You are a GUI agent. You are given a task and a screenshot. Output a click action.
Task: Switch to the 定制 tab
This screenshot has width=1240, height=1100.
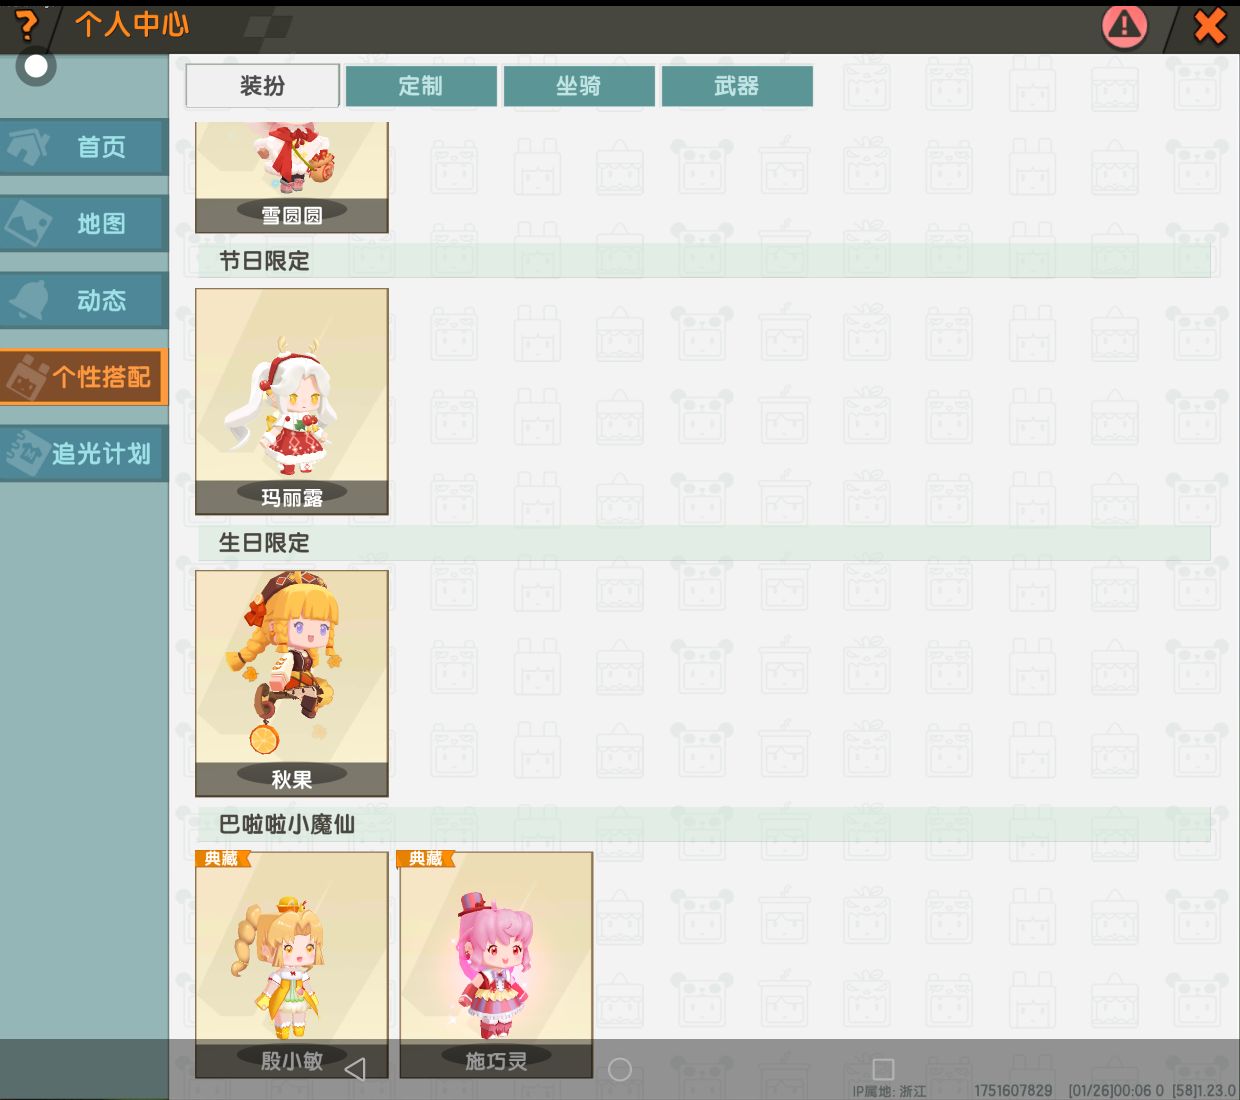[421, 86]
